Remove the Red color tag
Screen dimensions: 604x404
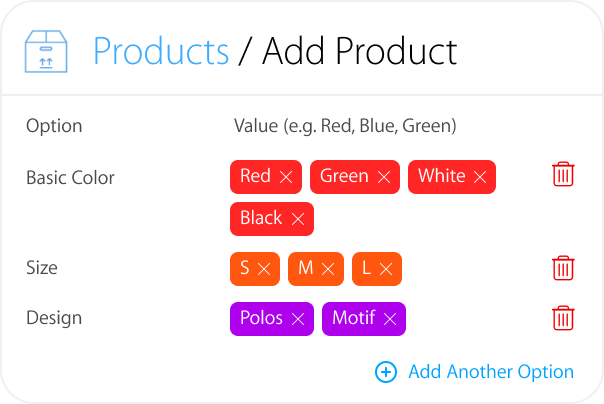(286, 177)
